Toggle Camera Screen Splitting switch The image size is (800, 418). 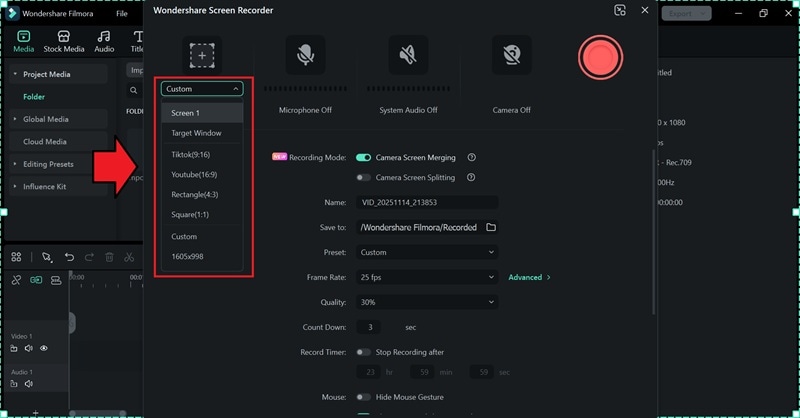coord(363,177)
